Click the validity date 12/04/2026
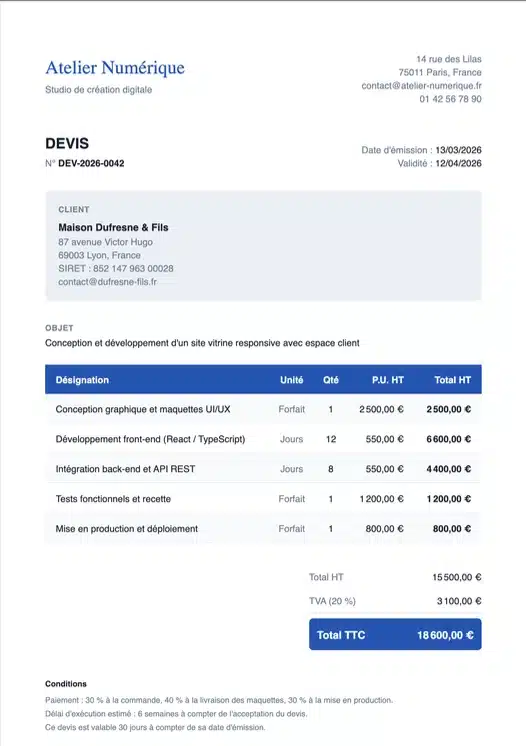The image size is (526, 746). tap(458, 163)
